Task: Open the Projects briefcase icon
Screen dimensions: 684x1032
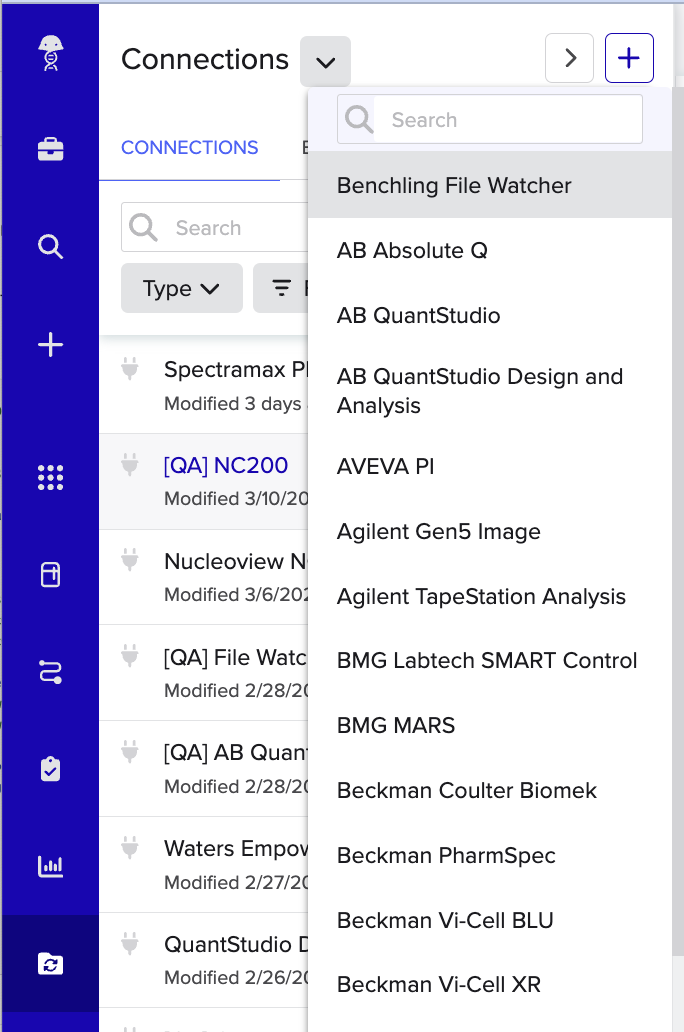Action: pyautogui.click(x=51, y=149)
